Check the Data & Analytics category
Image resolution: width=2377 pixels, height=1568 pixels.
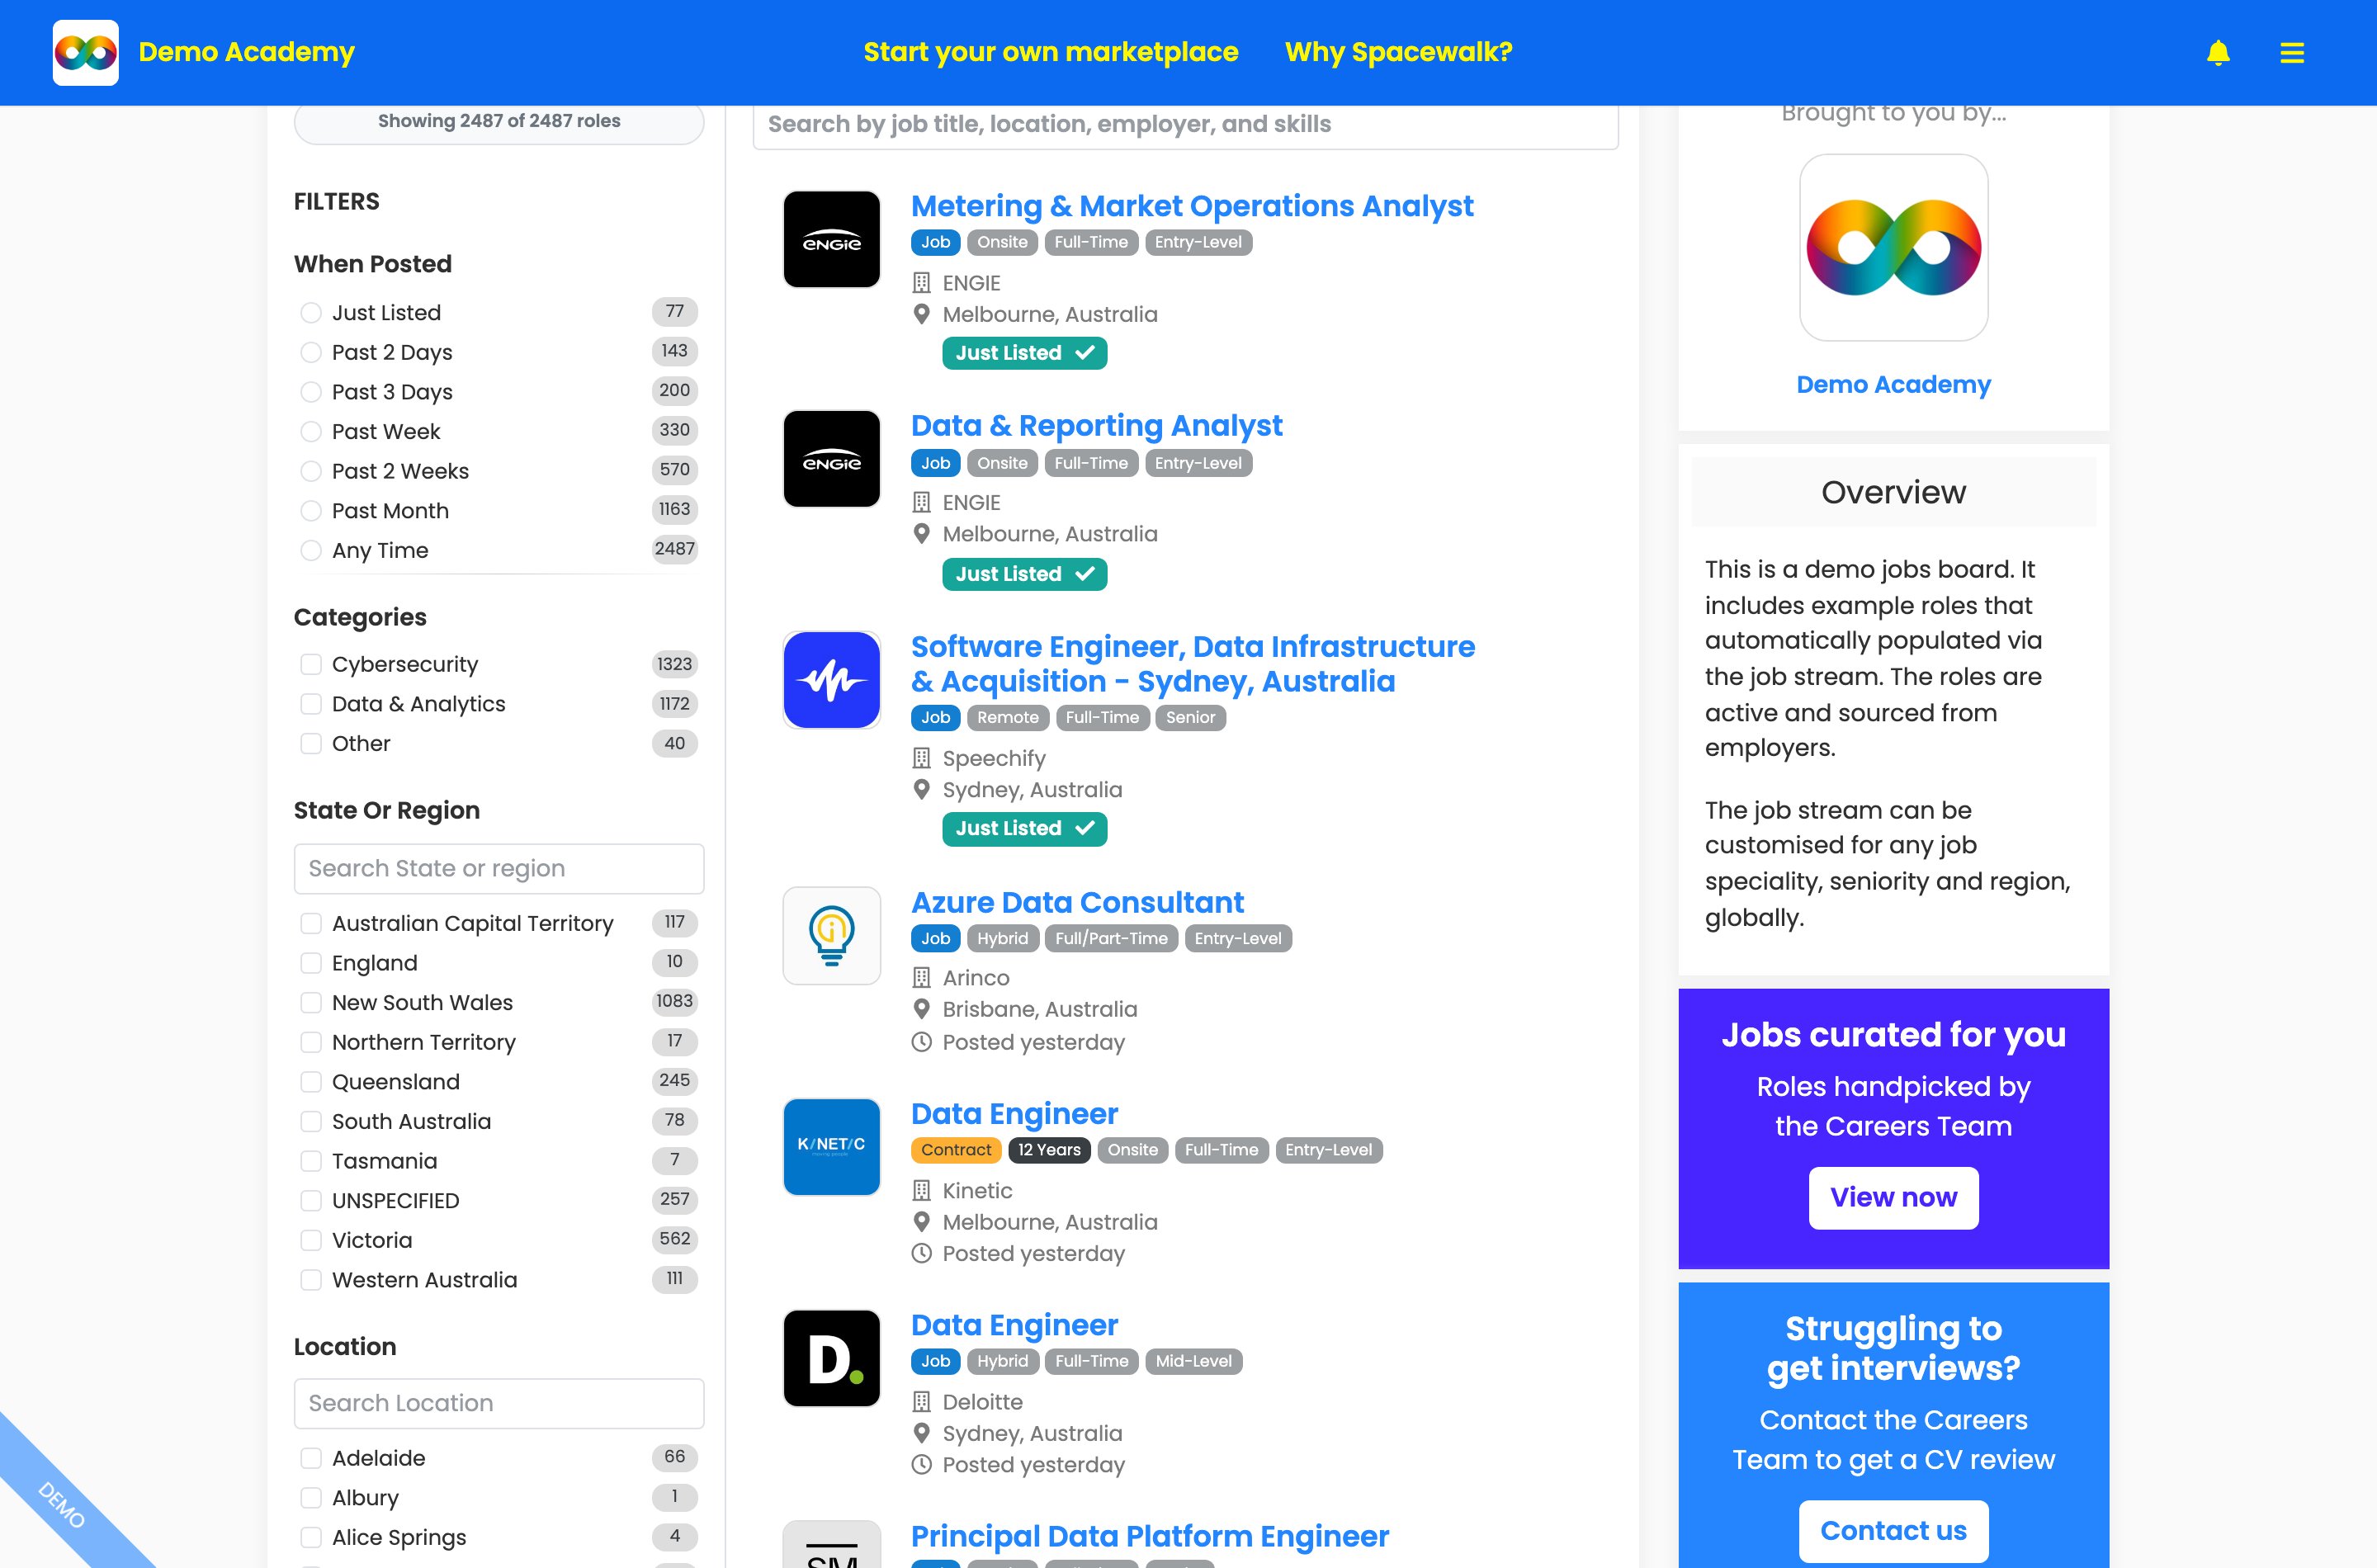pos(311,704)
